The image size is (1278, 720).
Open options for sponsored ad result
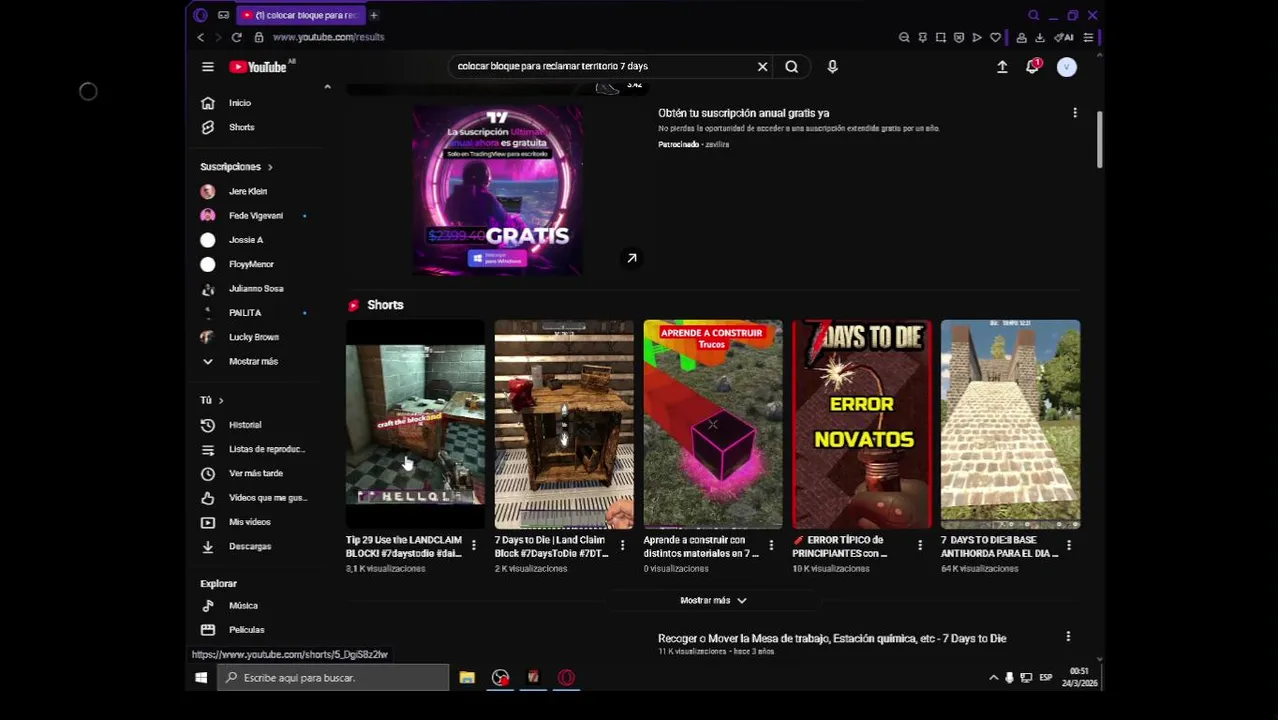tap(1075, 113)
